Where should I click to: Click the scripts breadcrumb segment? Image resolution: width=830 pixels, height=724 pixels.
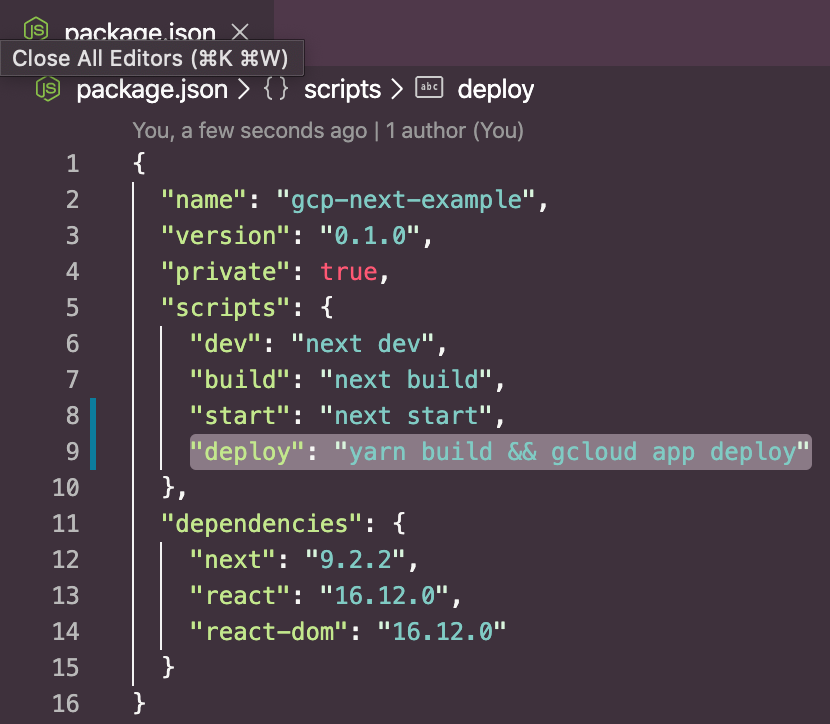click(342, 89)
